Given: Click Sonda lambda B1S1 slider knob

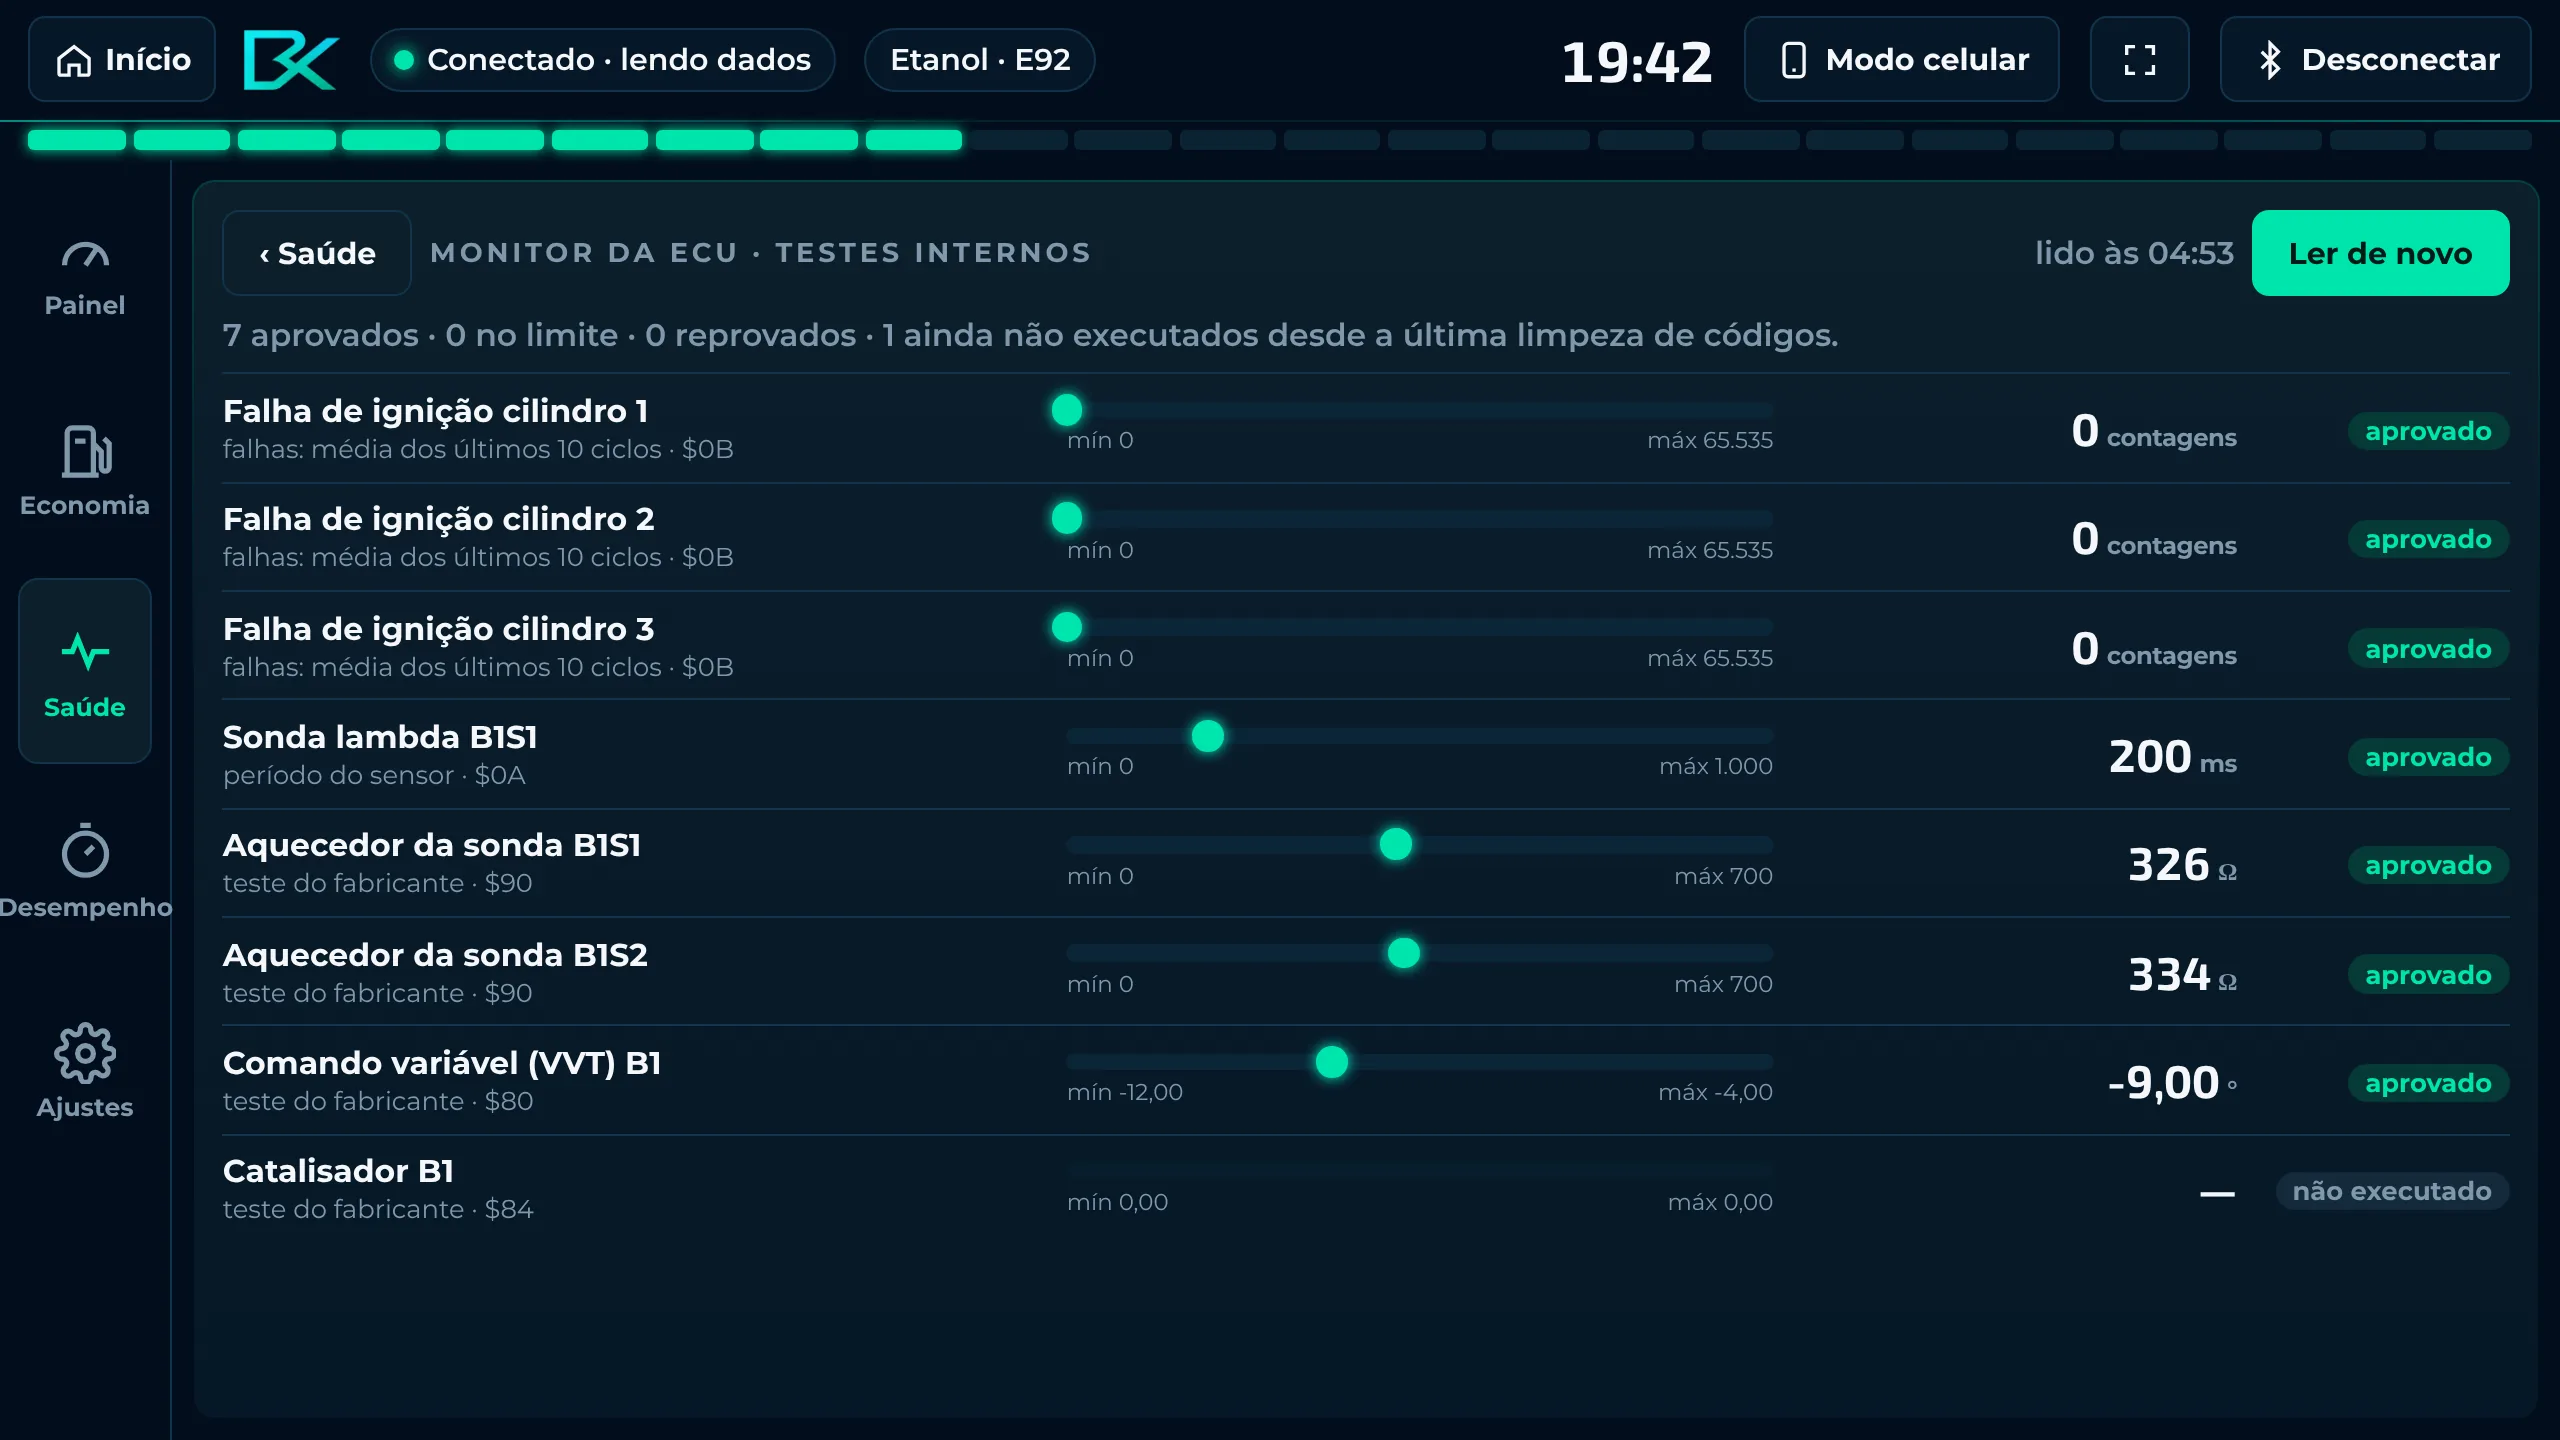Looking at the screenshot, I should coord(1208,736).
